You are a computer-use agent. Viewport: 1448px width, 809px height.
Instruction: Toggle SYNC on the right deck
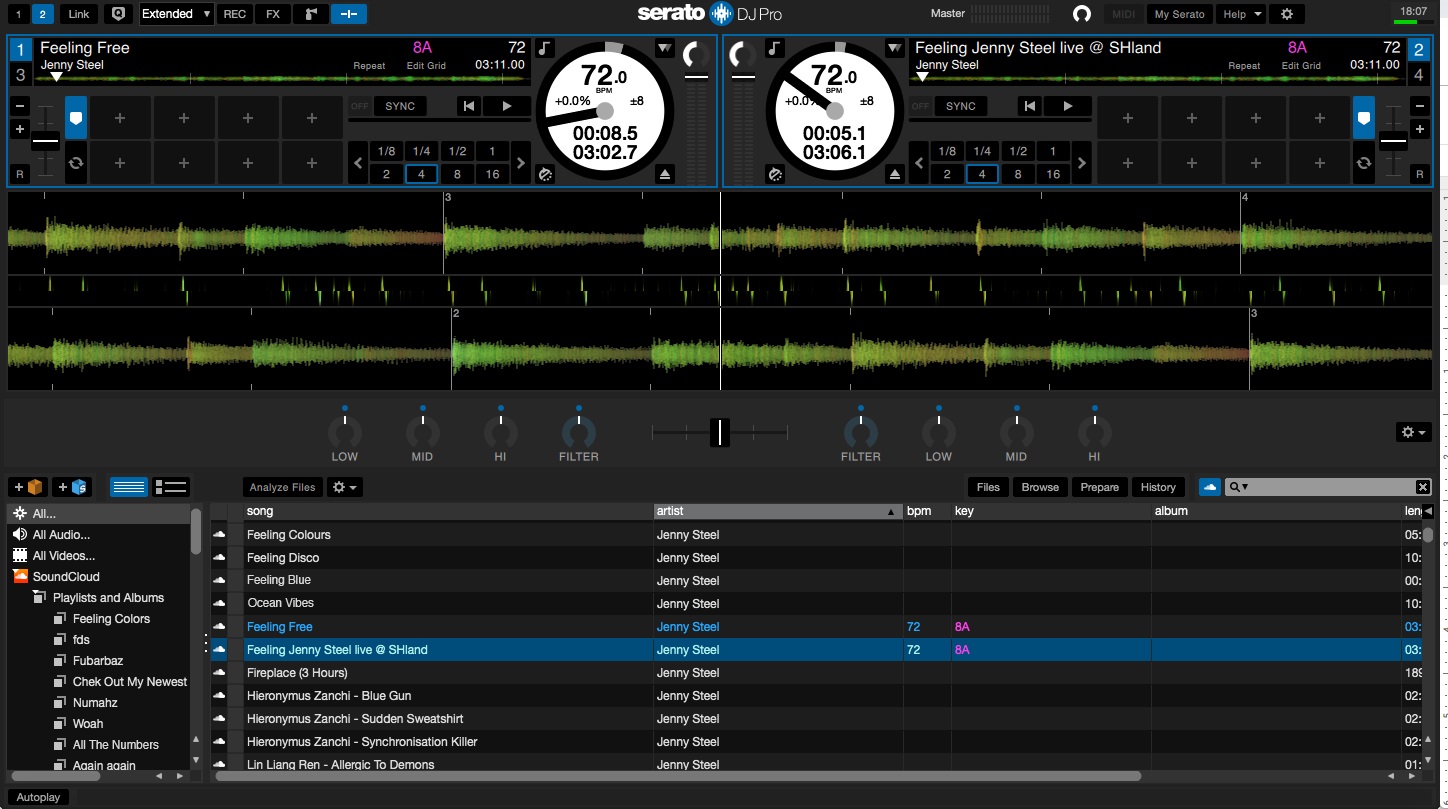(x=960, y=106)
